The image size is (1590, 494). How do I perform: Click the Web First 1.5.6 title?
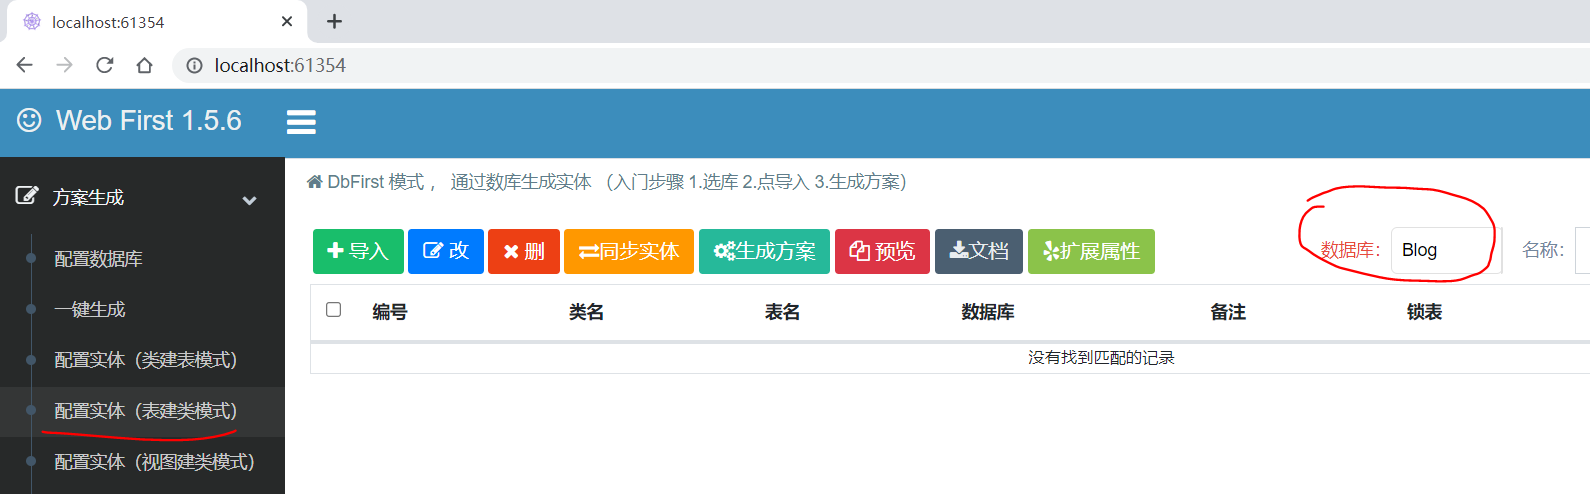click(149, 121)
